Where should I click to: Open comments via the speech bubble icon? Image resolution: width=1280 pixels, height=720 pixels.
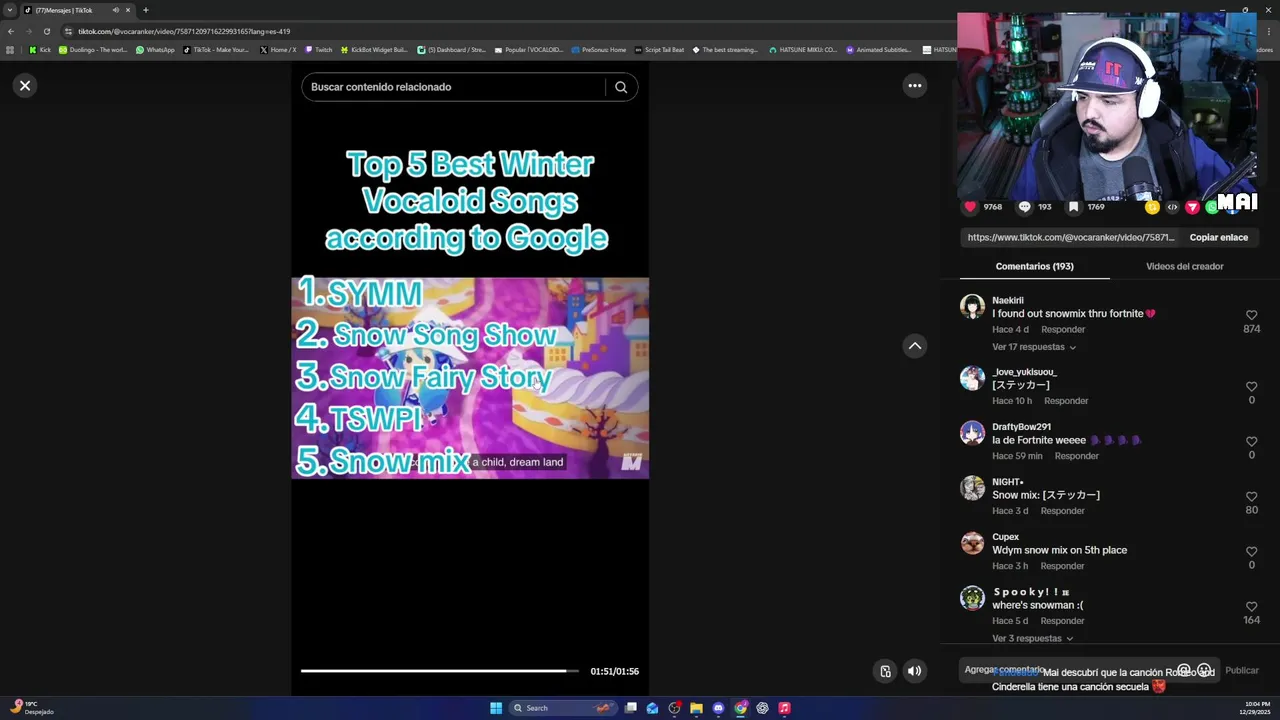pos(1024,207)
